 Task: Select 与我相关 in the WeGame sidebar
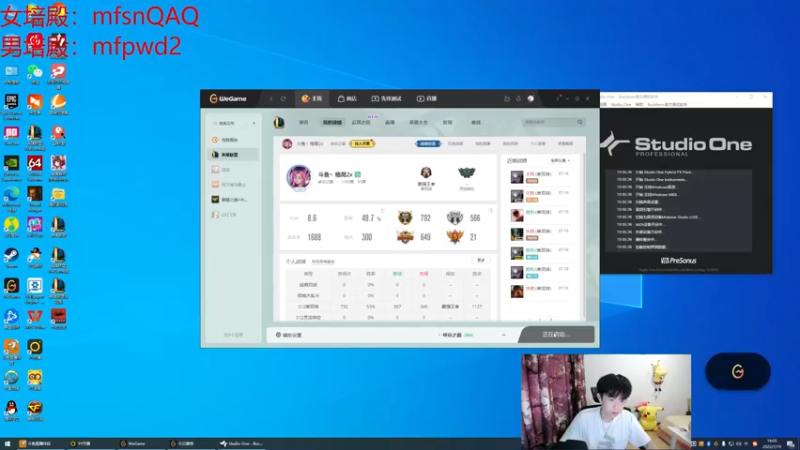(x=233, y=139)
